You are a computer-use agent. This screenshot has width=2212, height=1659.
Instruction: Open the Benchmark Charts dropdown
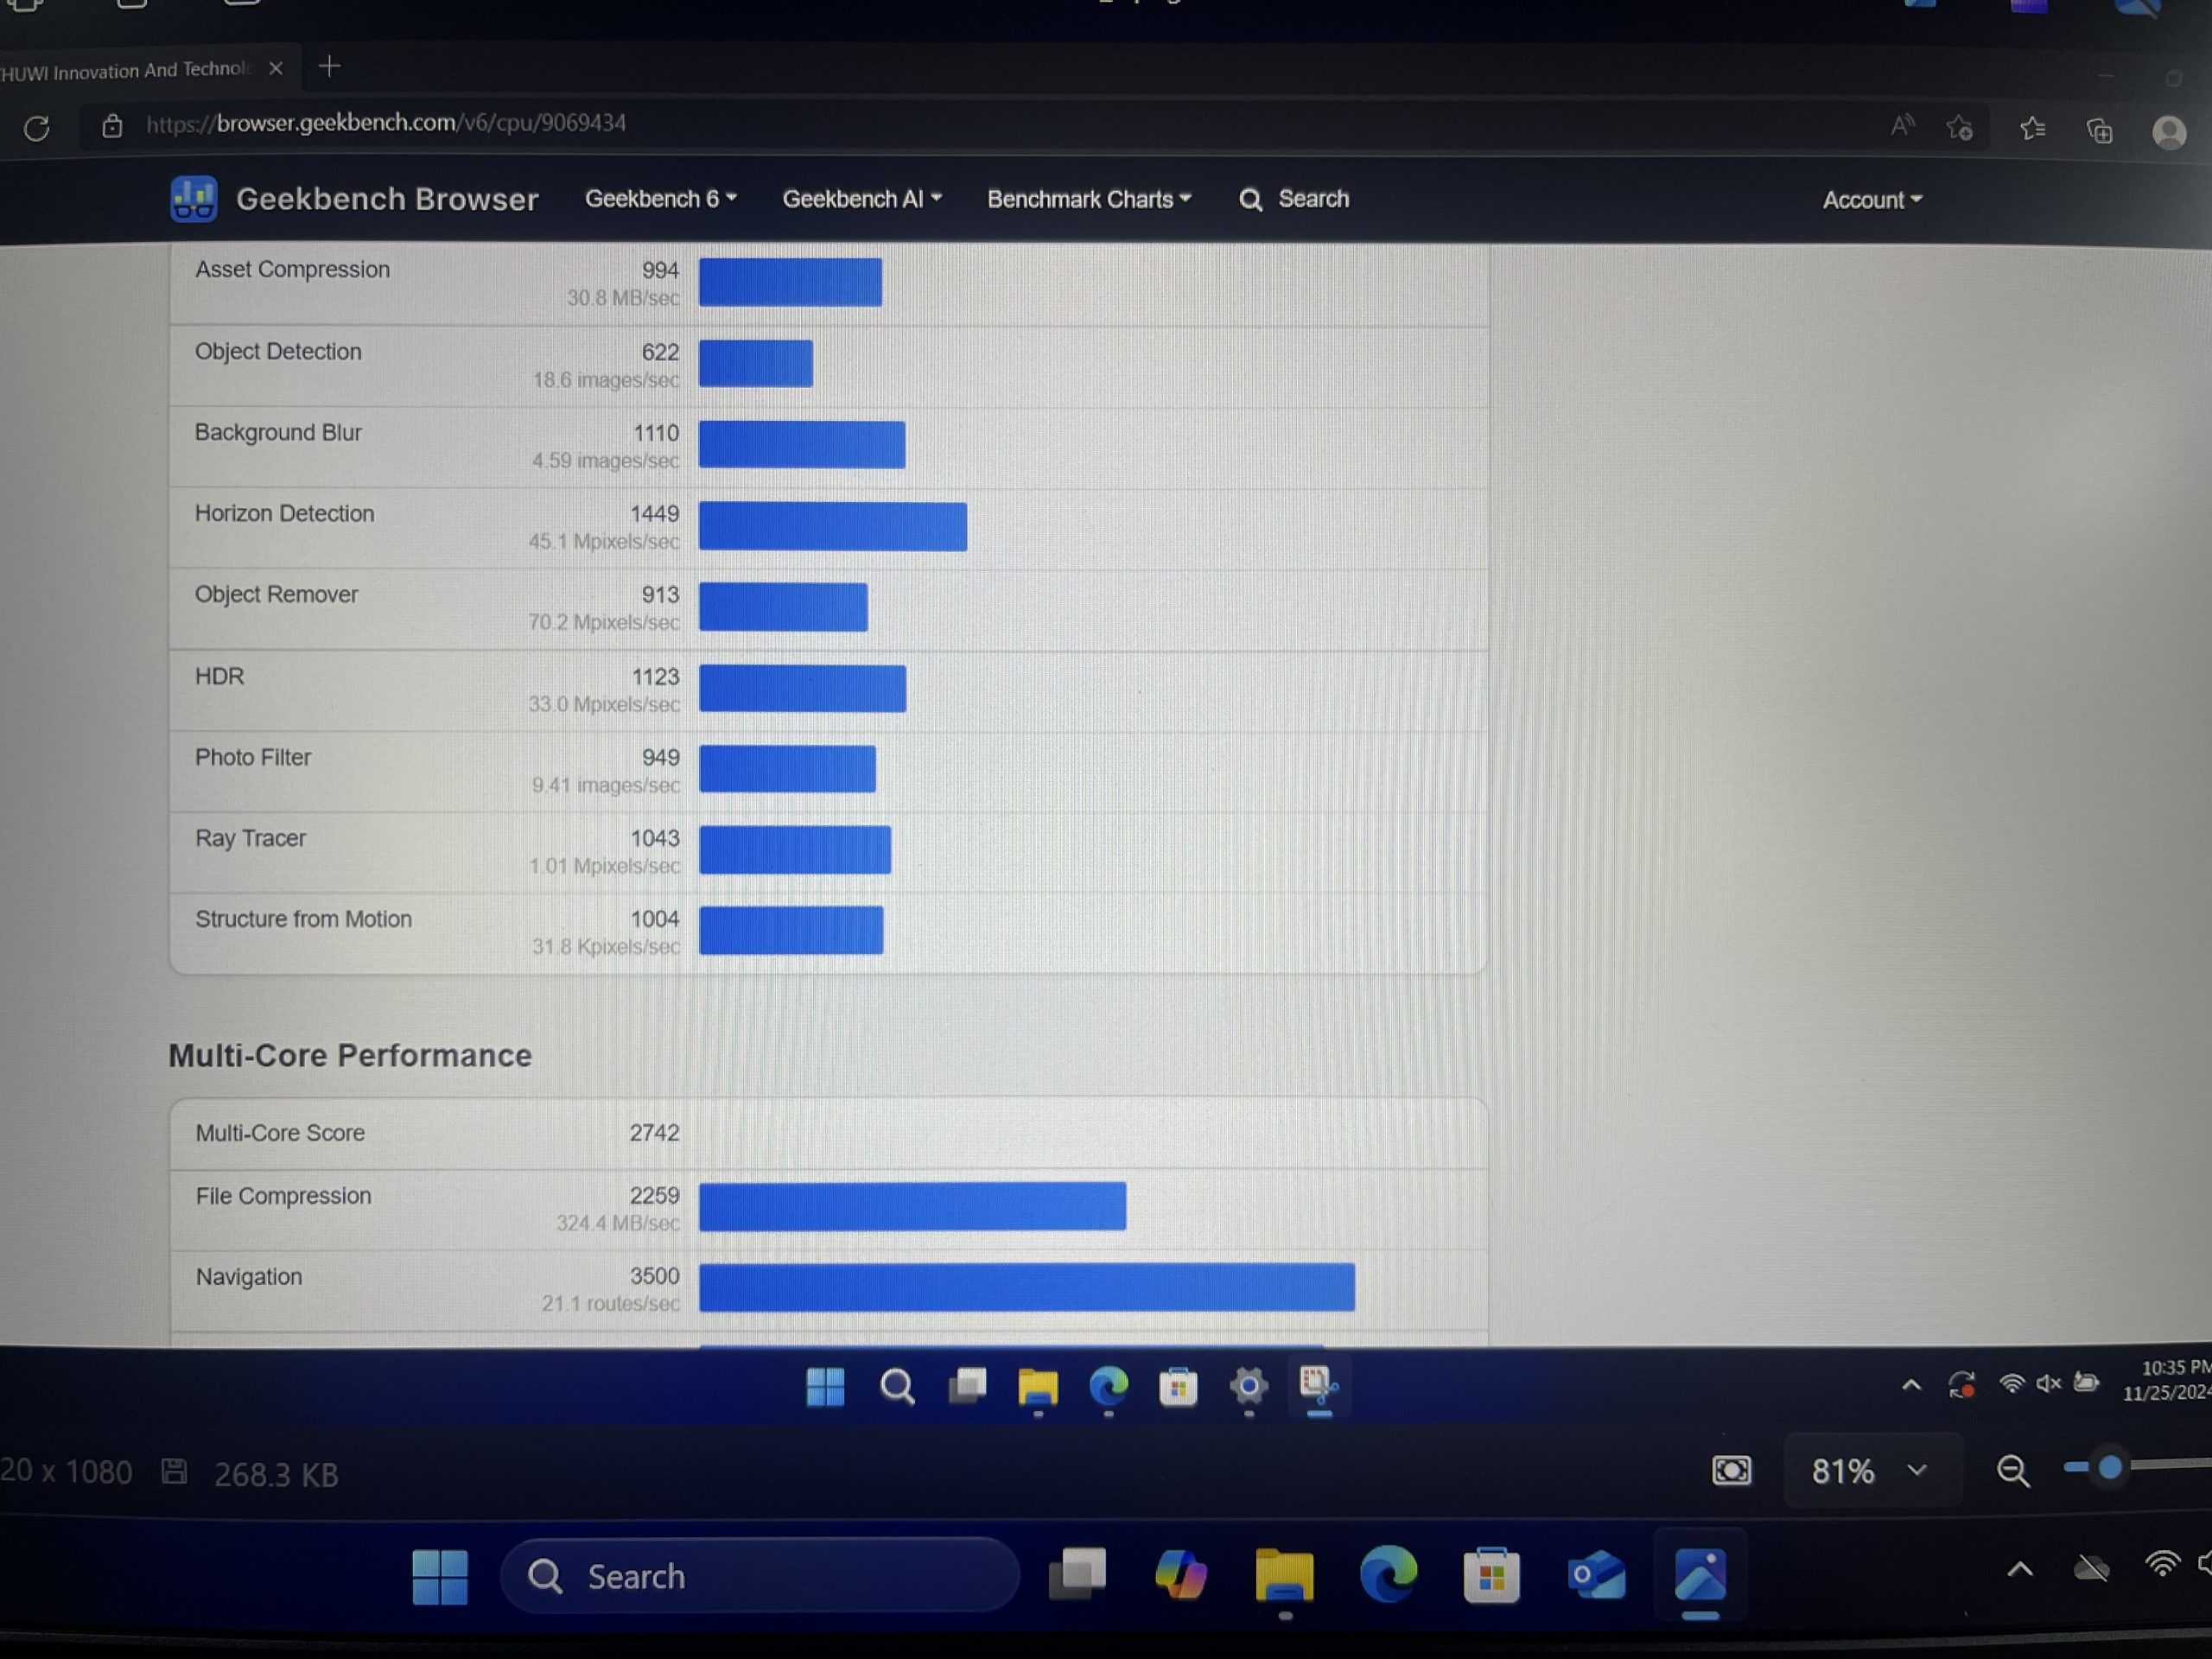pos(1088,199)
